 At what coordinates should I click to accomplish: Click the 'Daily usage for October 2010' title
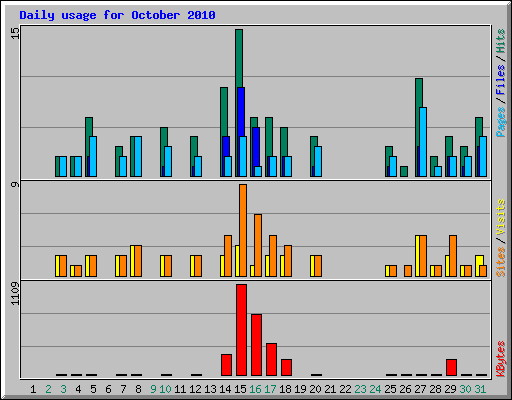coord(117,15)
